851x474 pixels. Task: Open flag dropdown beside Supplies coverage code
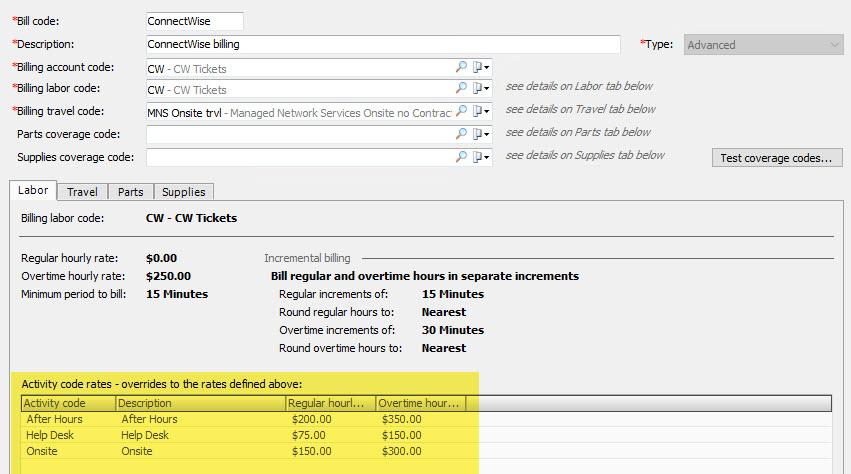pos(480,157)
